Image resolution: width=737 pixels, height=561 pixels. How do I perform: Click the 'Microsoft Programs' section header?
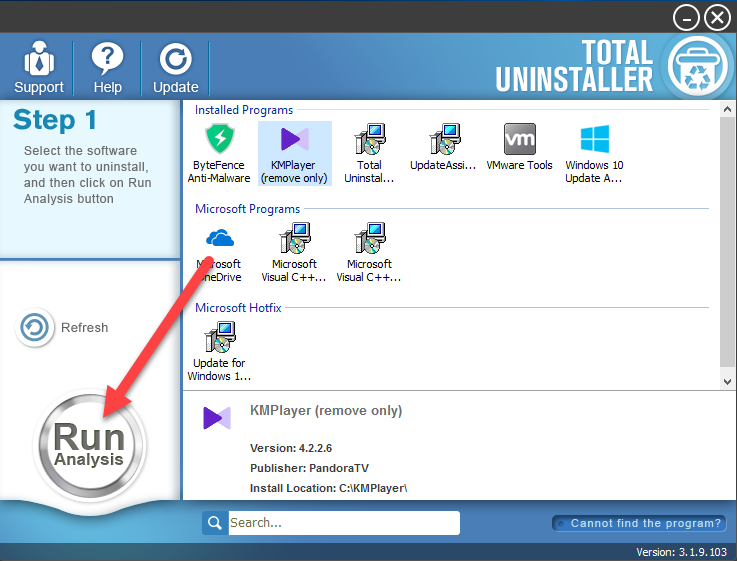[247, 209]
